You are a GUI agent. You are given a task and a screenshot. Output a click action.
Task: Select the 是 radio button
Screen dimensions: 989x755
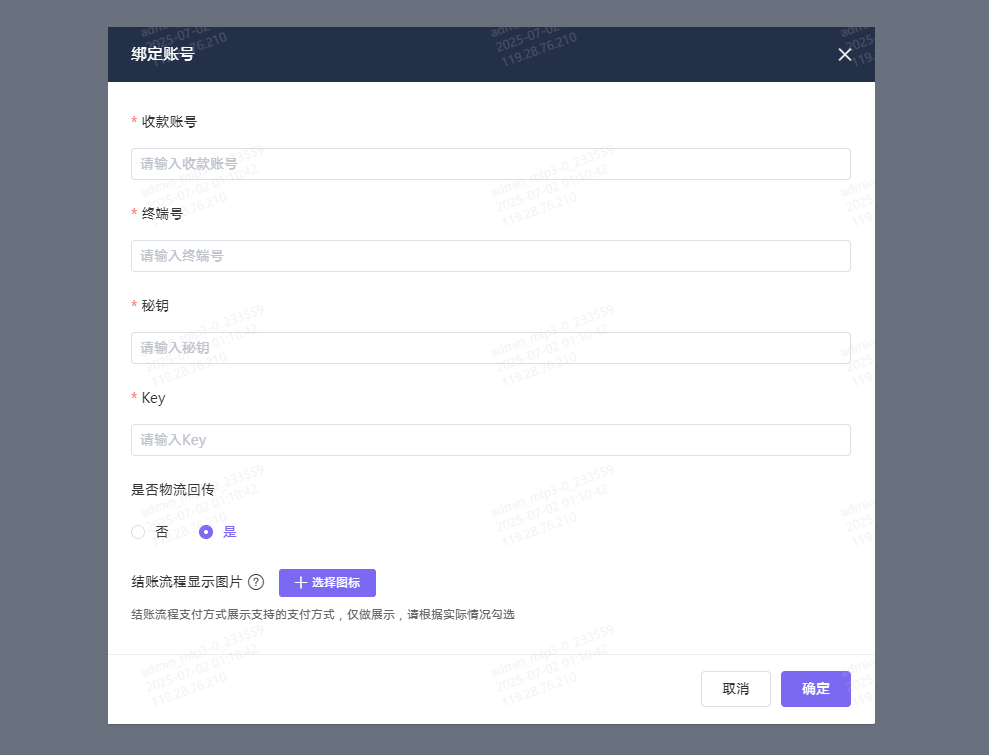[206, 532]
